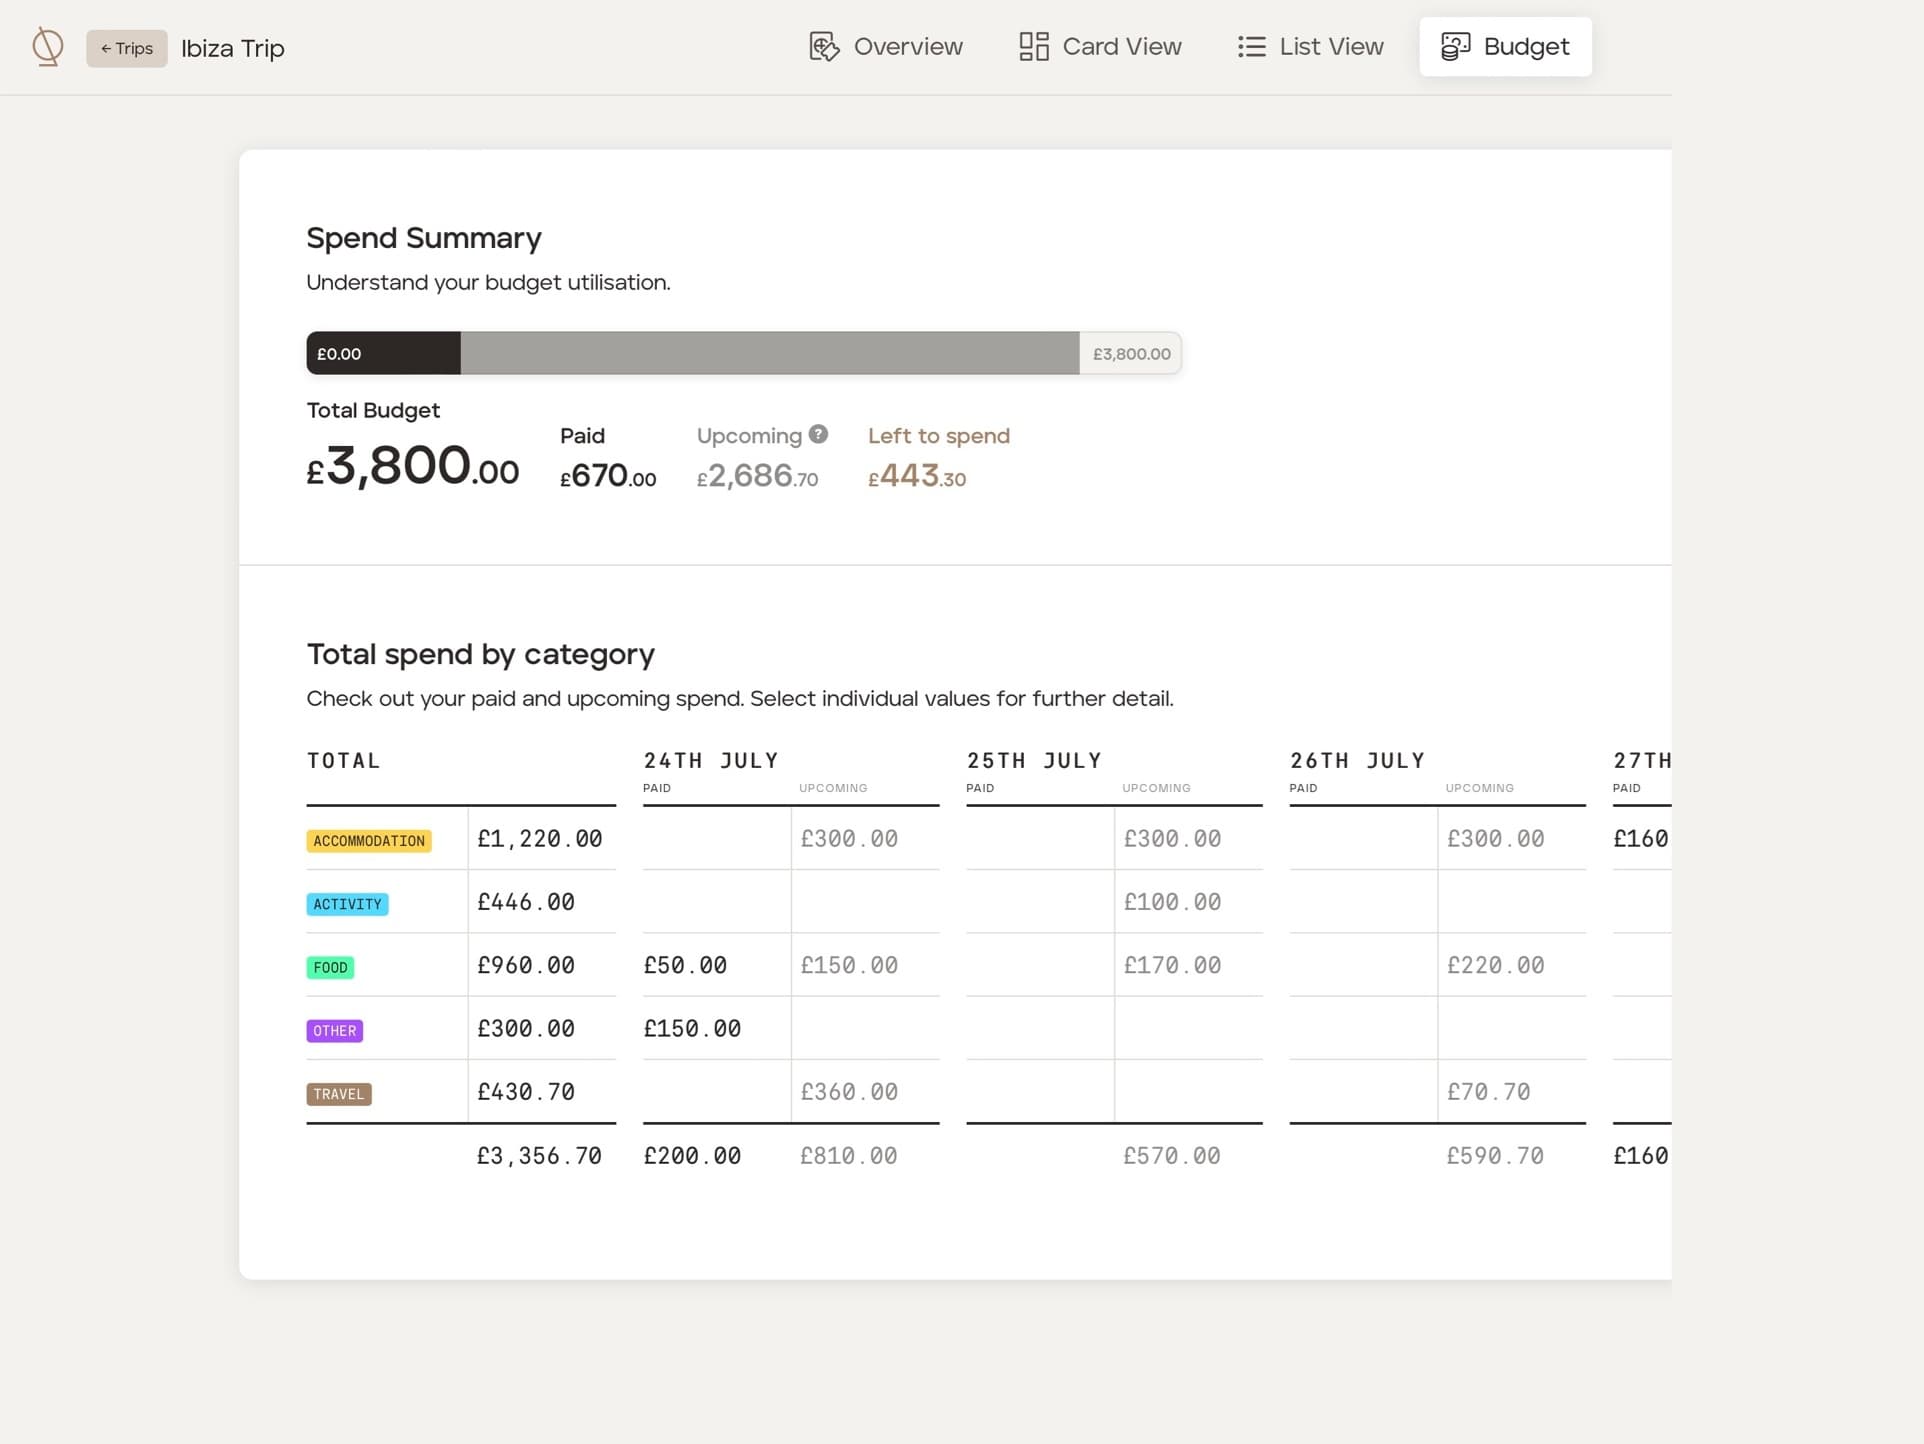Switch to List View tab
The width and height of the screenshot is (1924, 1444).
coord(1310,47)
